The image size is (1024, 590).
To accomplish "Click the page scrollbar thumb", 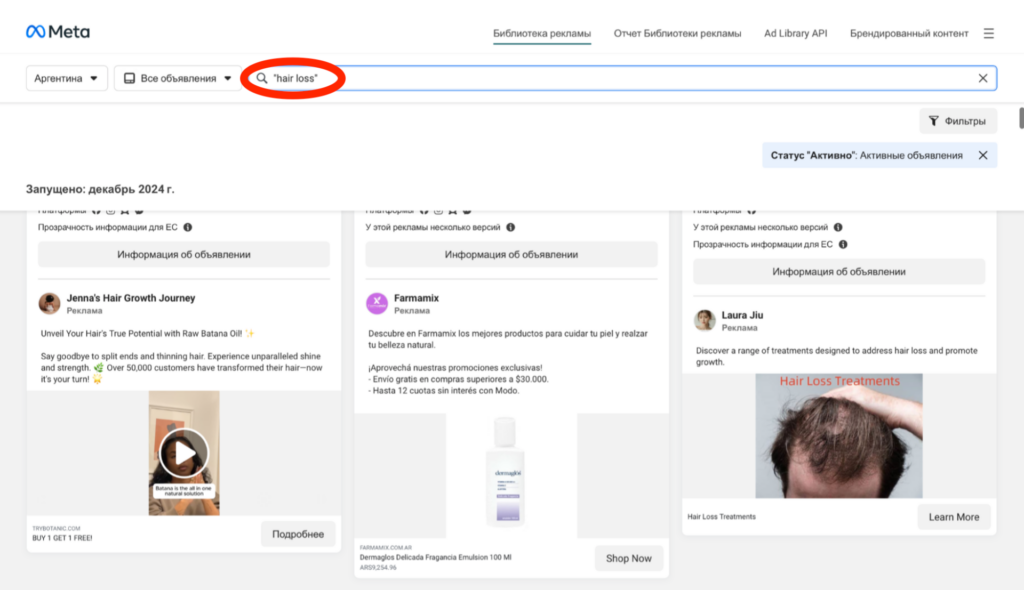I will [1021, 118].
